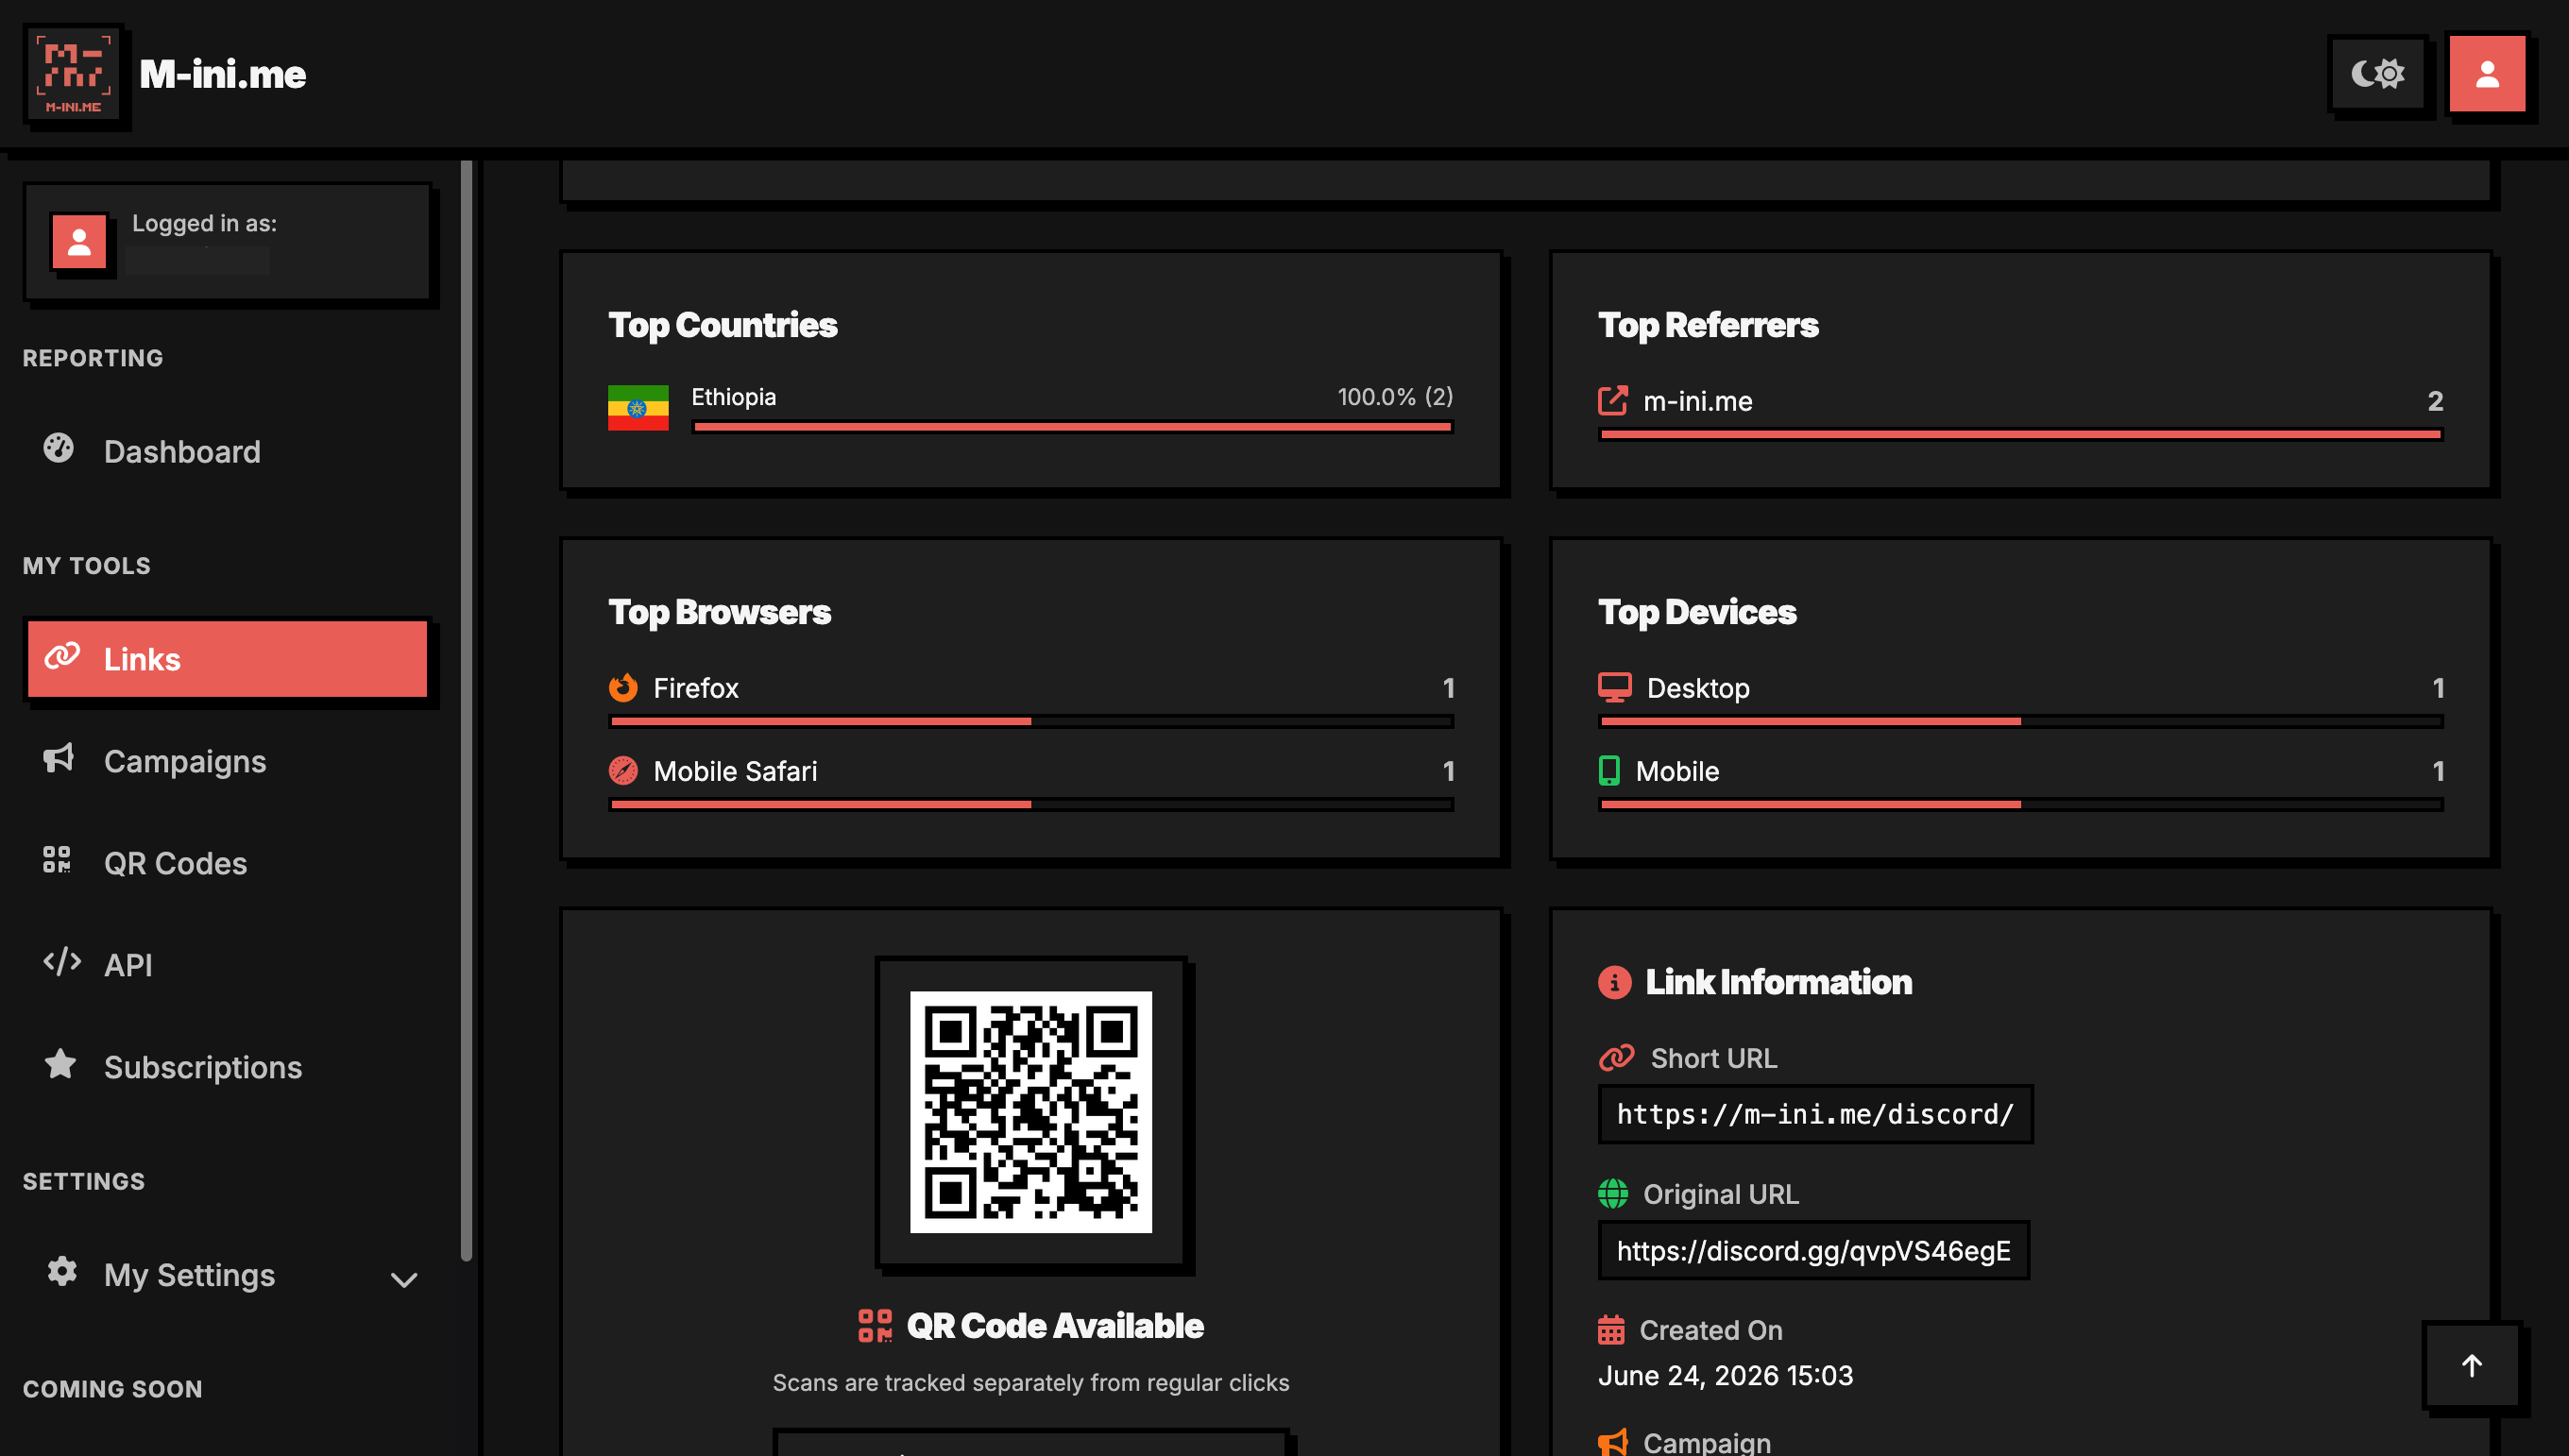Click the Short URL chain icon
Viewport: 2569px width, 1456px height.
pyautogui.click(x=1616, y=1057)
